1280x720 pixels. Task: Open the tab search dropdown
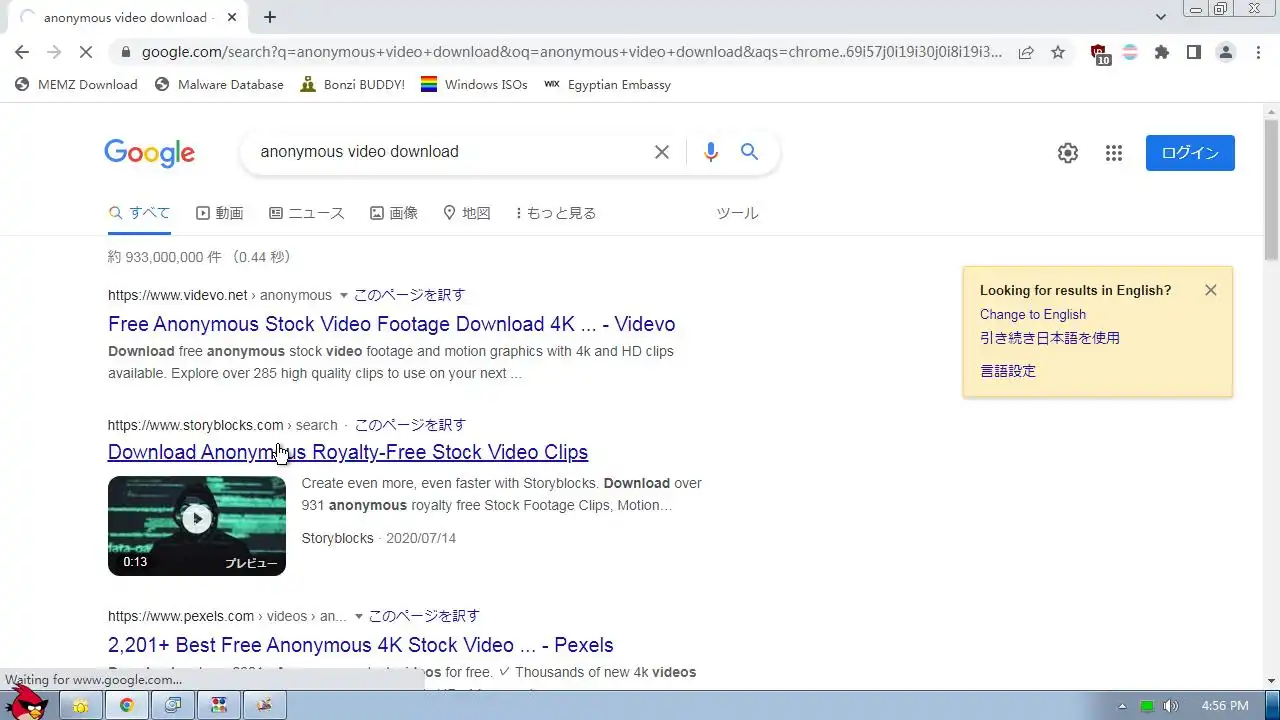(1160, 17)
